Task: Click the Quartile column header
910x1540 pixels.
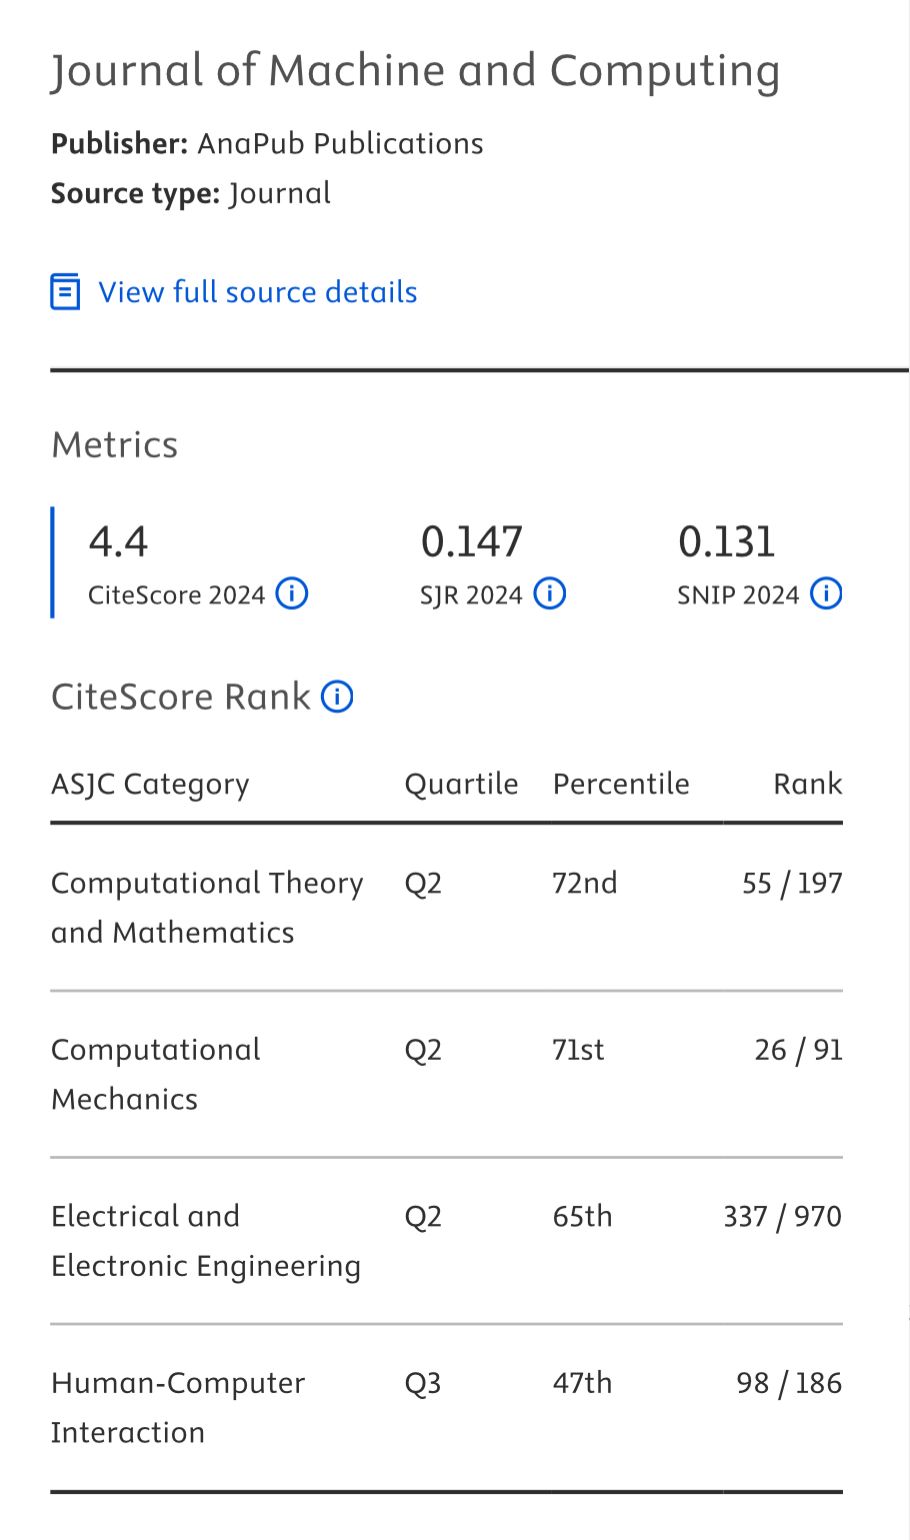Action: pyautogui.click(x=461, y=784)
